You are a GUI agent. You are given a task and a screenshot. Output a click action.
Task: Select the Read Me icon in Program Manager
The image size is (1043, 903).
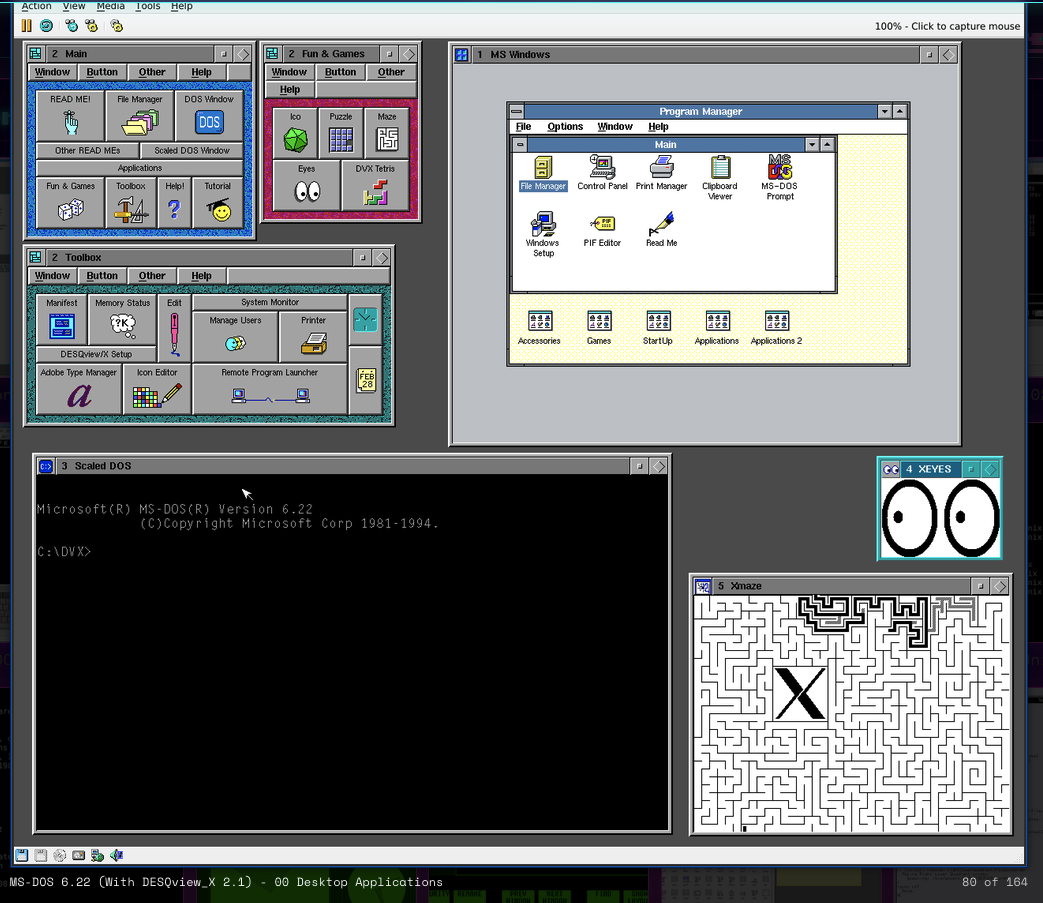point(661,229)
